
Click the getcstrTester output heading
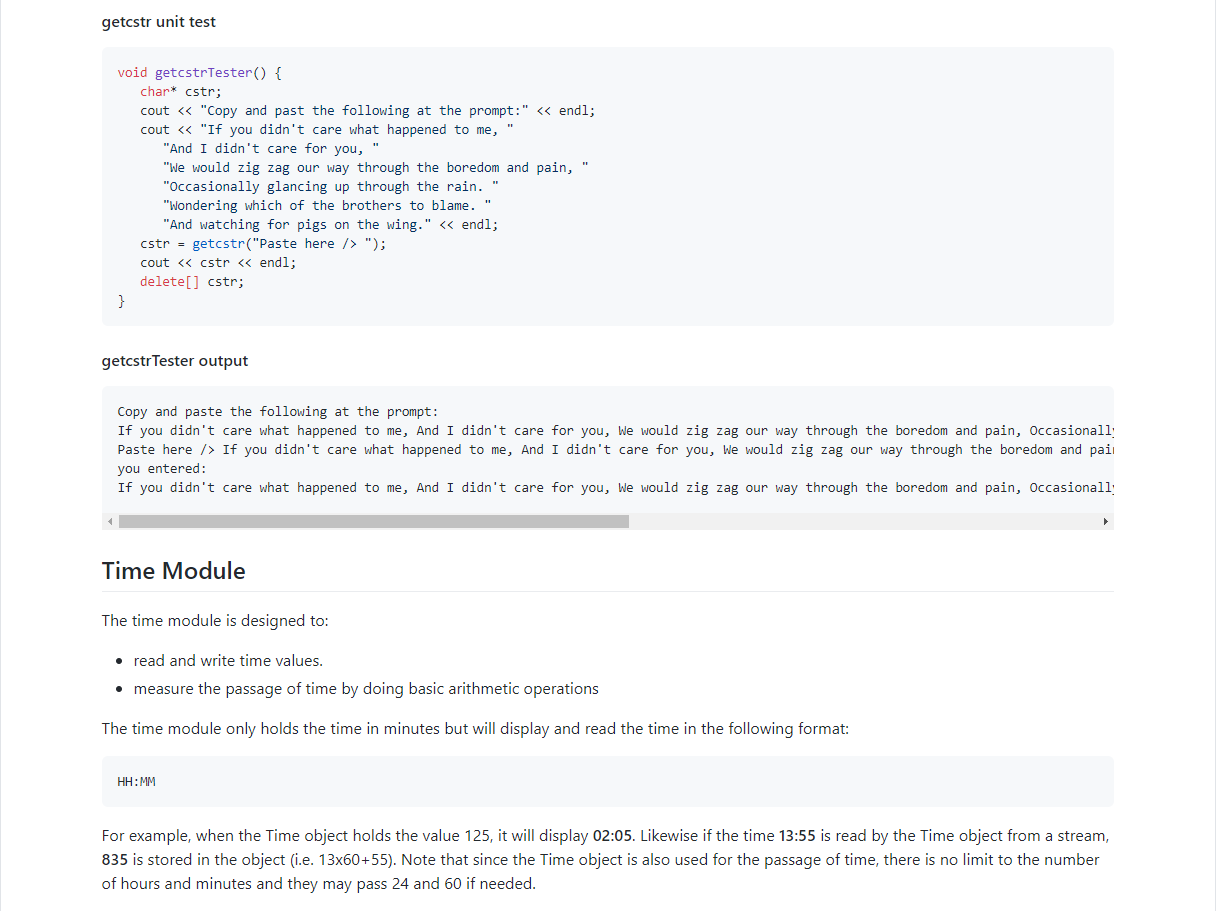click(174, 360)
